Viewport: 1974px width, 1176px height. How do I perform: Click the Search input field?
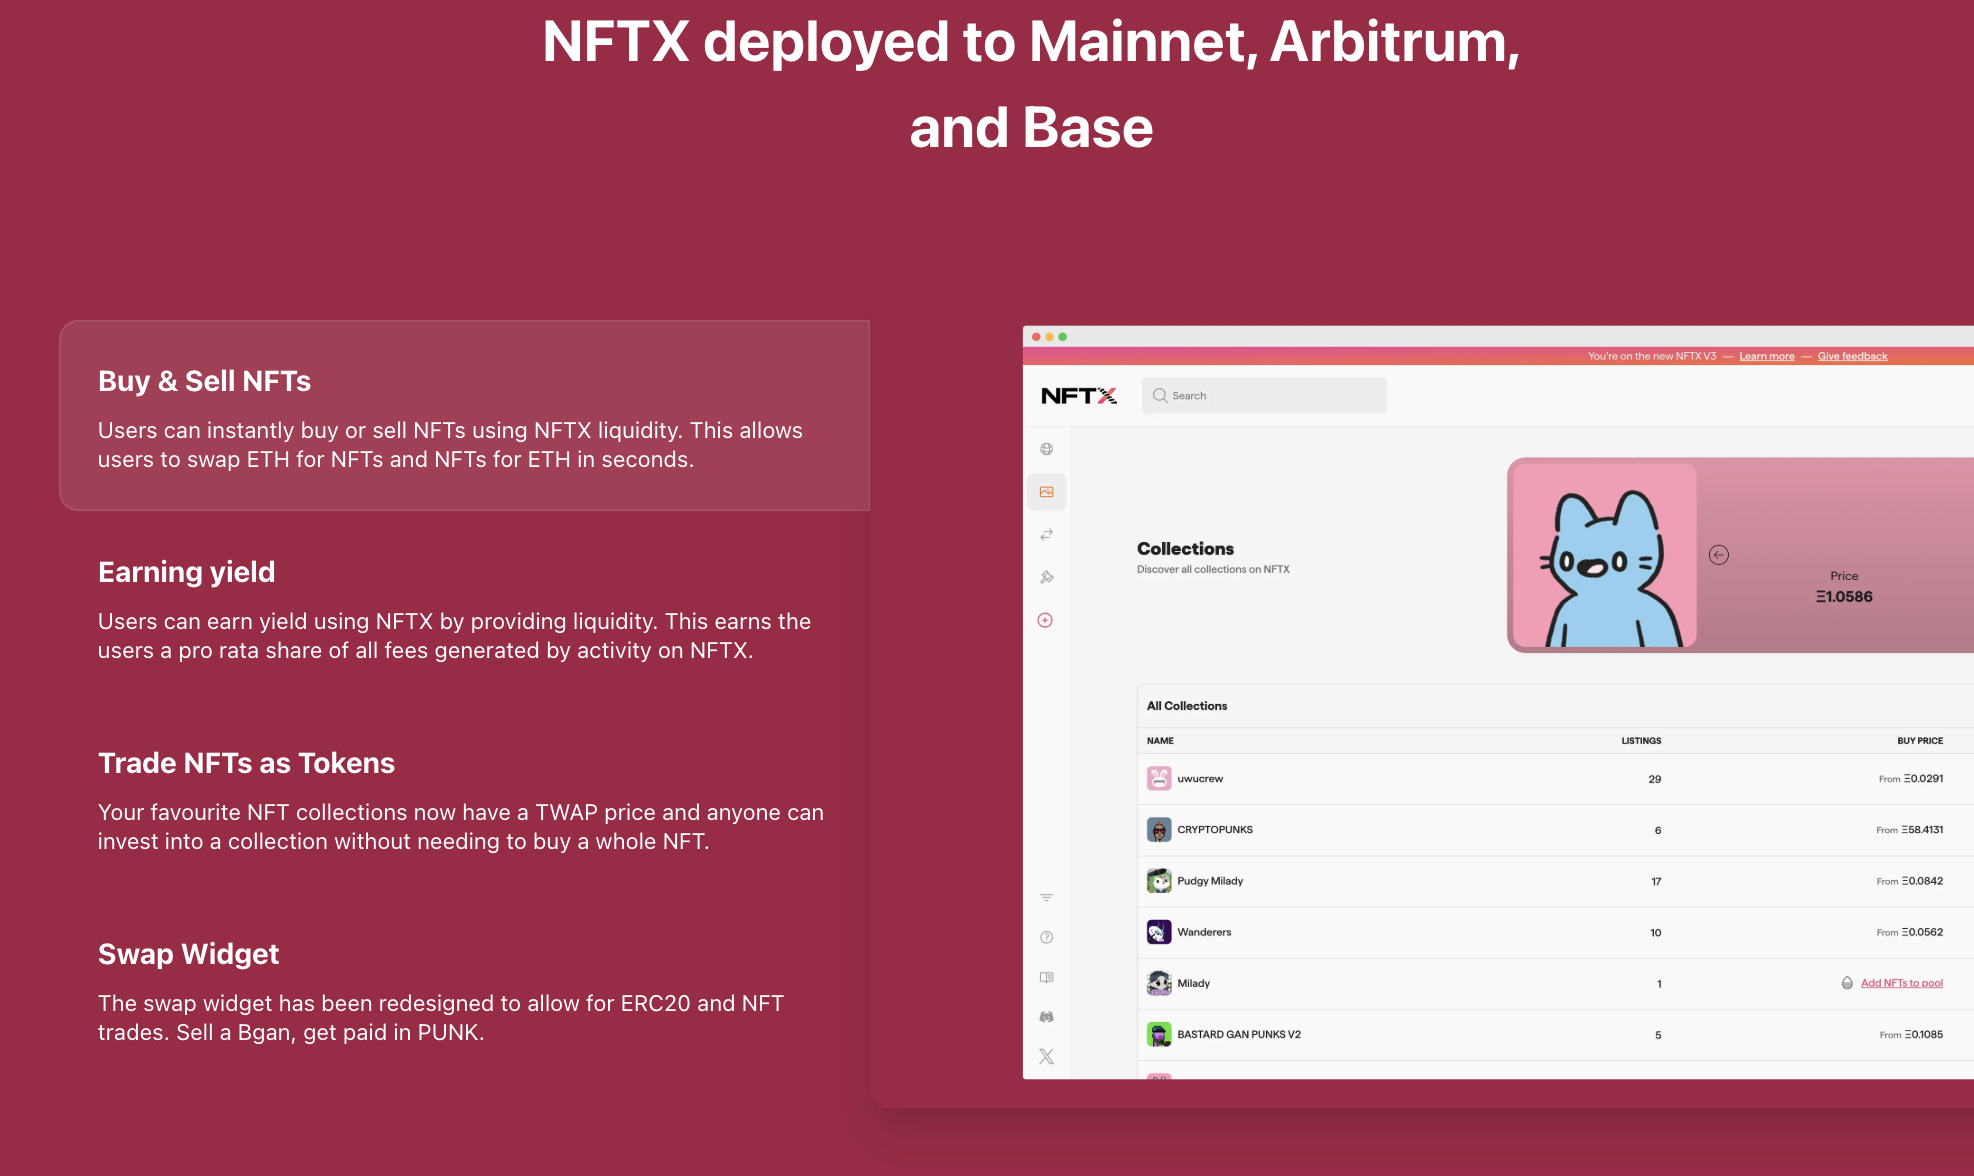[x=1264, y=396]
